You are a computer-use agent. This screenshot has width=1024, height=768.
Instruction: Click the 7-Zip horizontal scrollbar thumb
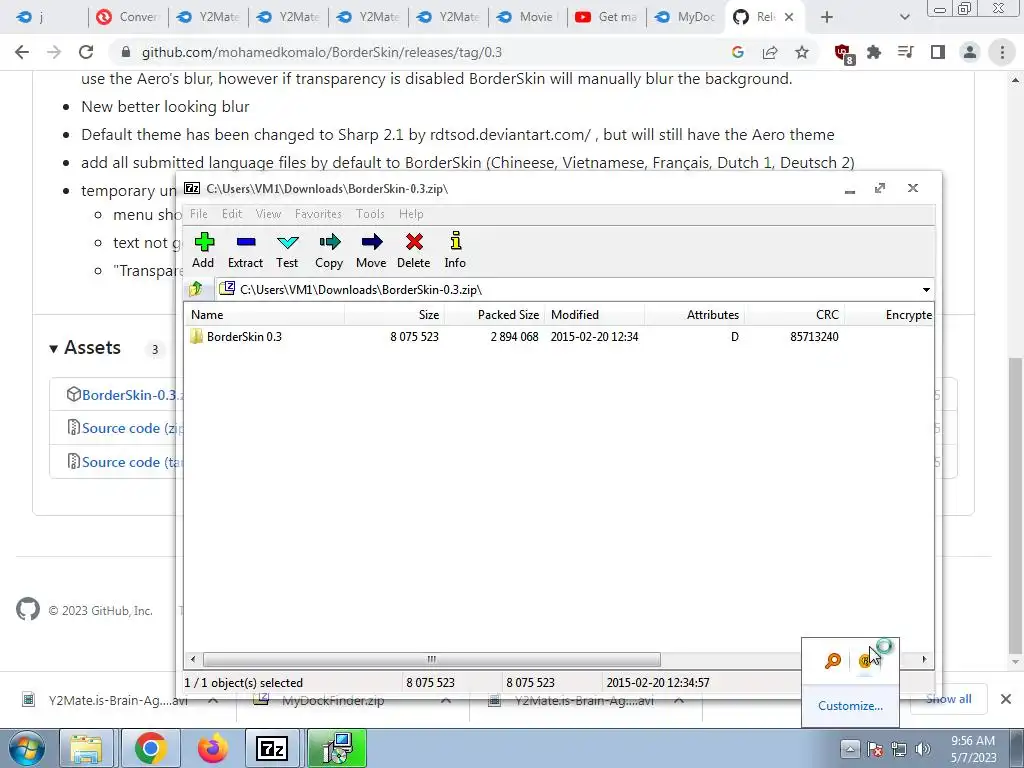pos(431,660)
